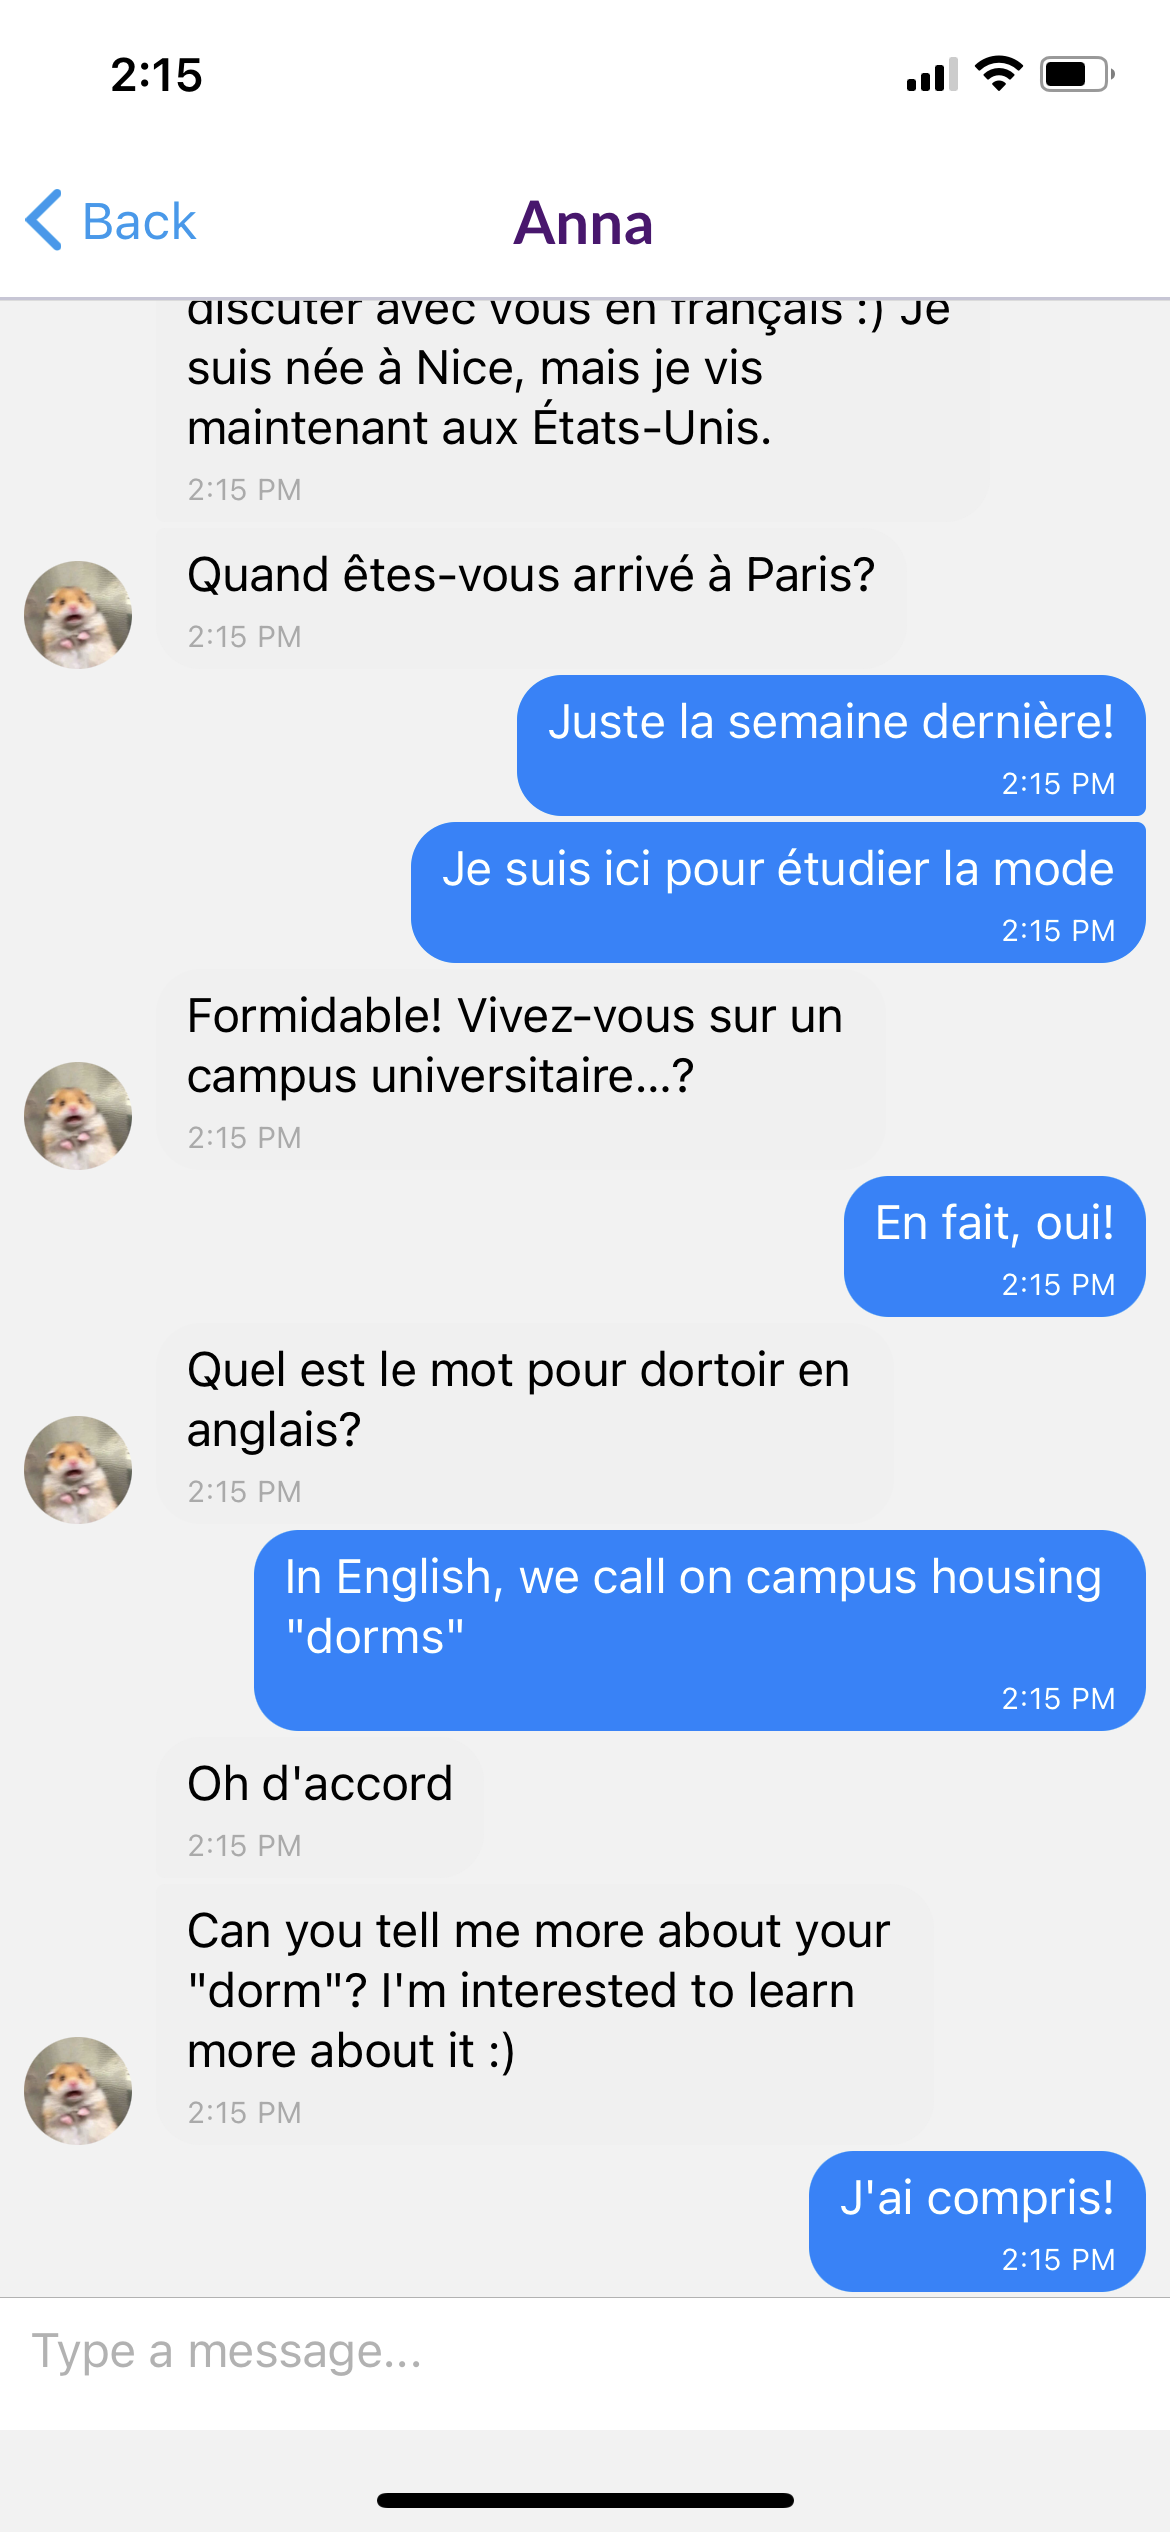Viewport: 1170px width, 2532px height.
Task: Tap avatar beside campus universitaire message
Action: coord(78,1115)
